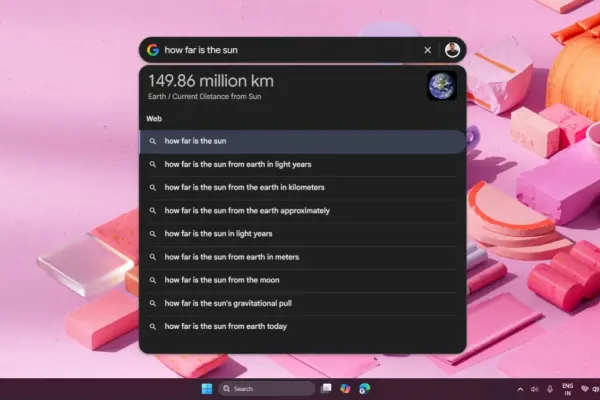
Task: Click the microphone tray icon
Action: pyautogui.click(x=550, y=389)
